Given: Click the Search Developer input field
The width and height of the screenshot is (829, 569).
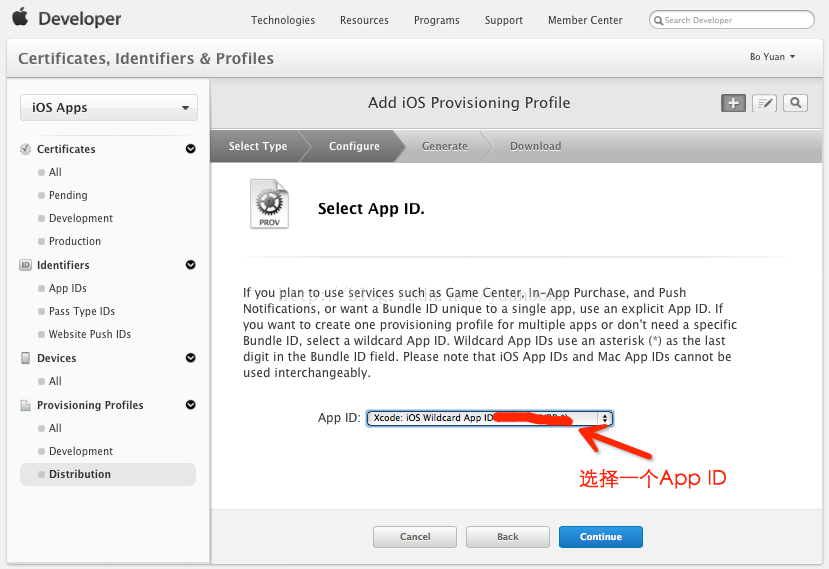Looking at the screenshot, I should (x=735, y=20).
